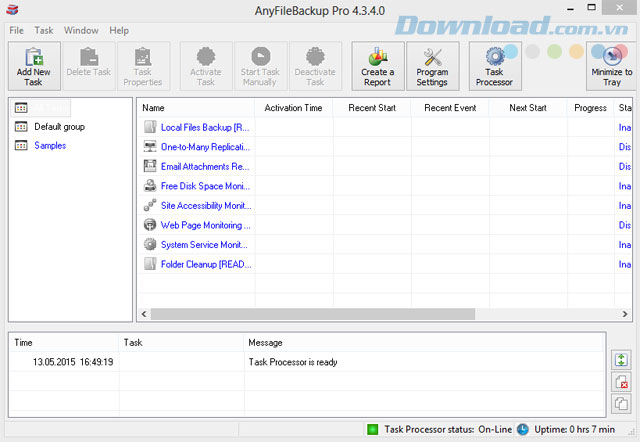Select the highlighted top group in the tree
This screenshot has width=640, height=442.
42,108
